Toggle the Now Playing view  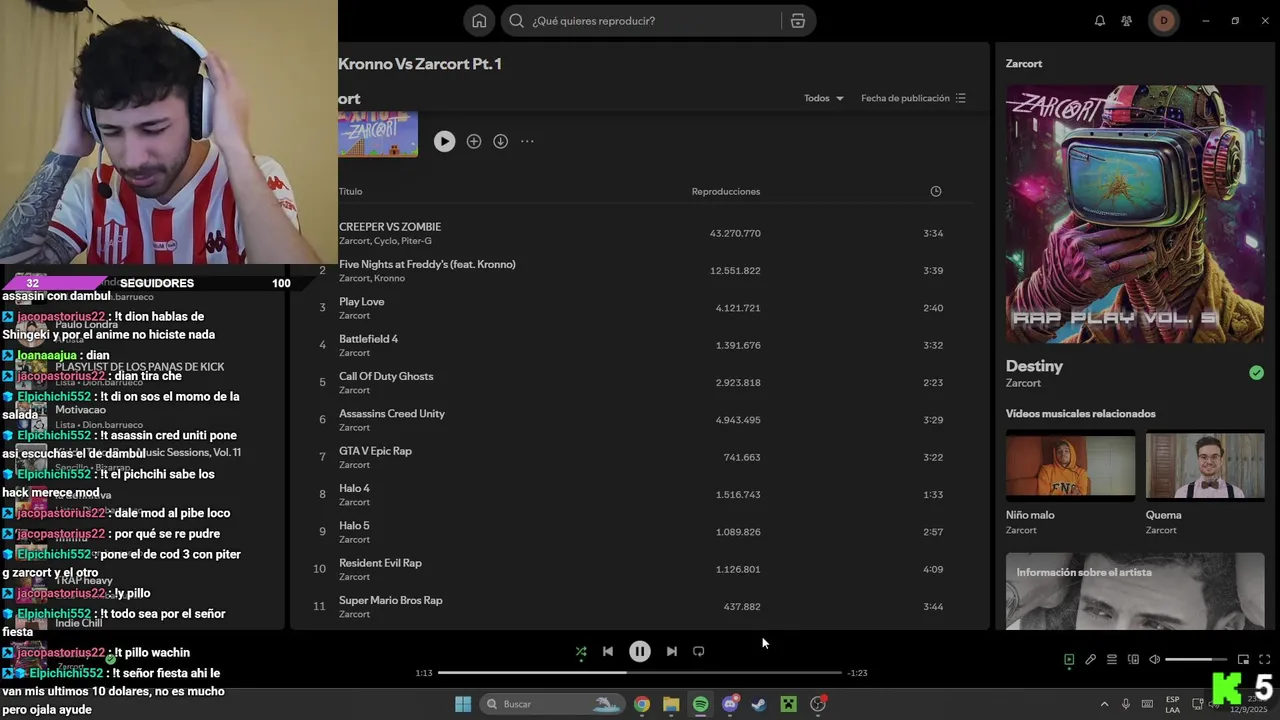point(1069,660)
